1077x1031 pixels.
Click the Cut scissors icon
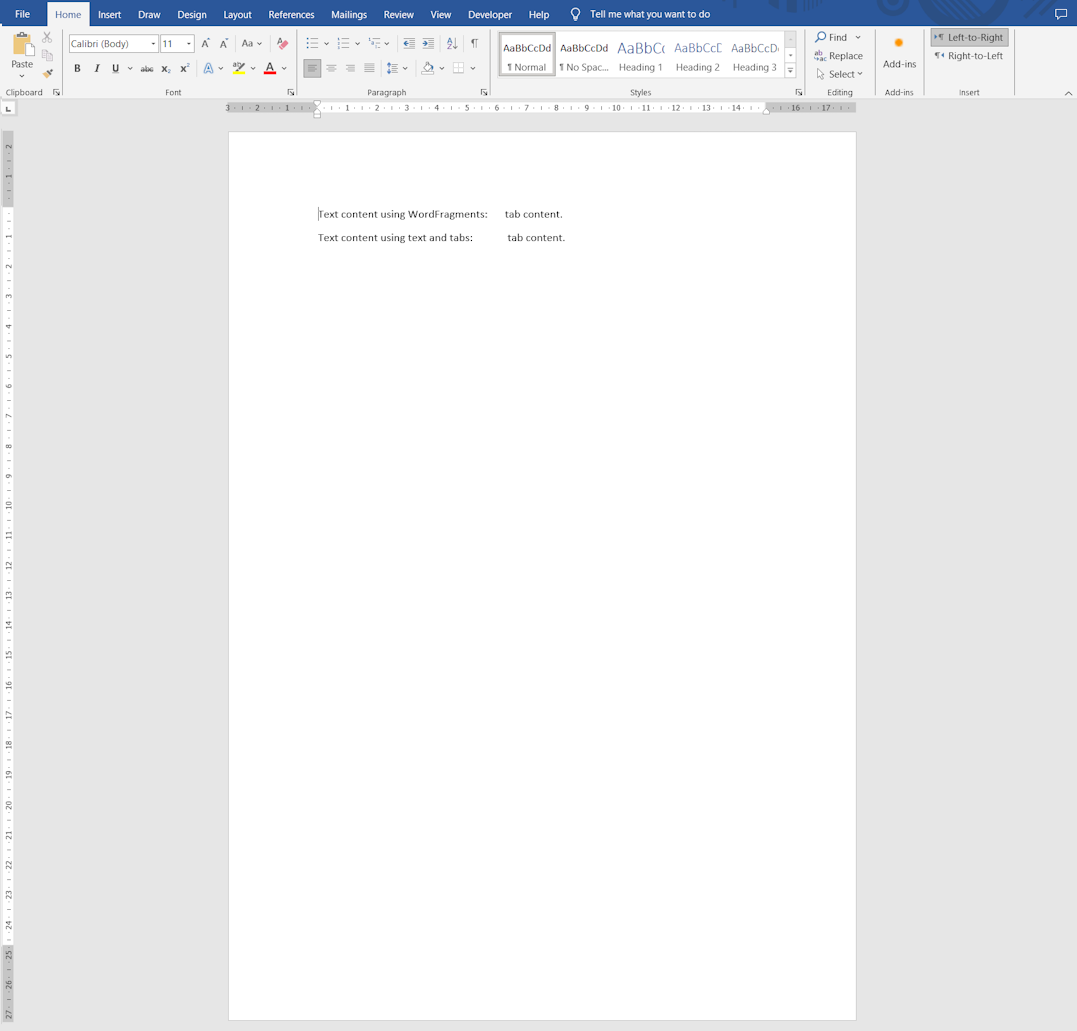click(47, 37)
